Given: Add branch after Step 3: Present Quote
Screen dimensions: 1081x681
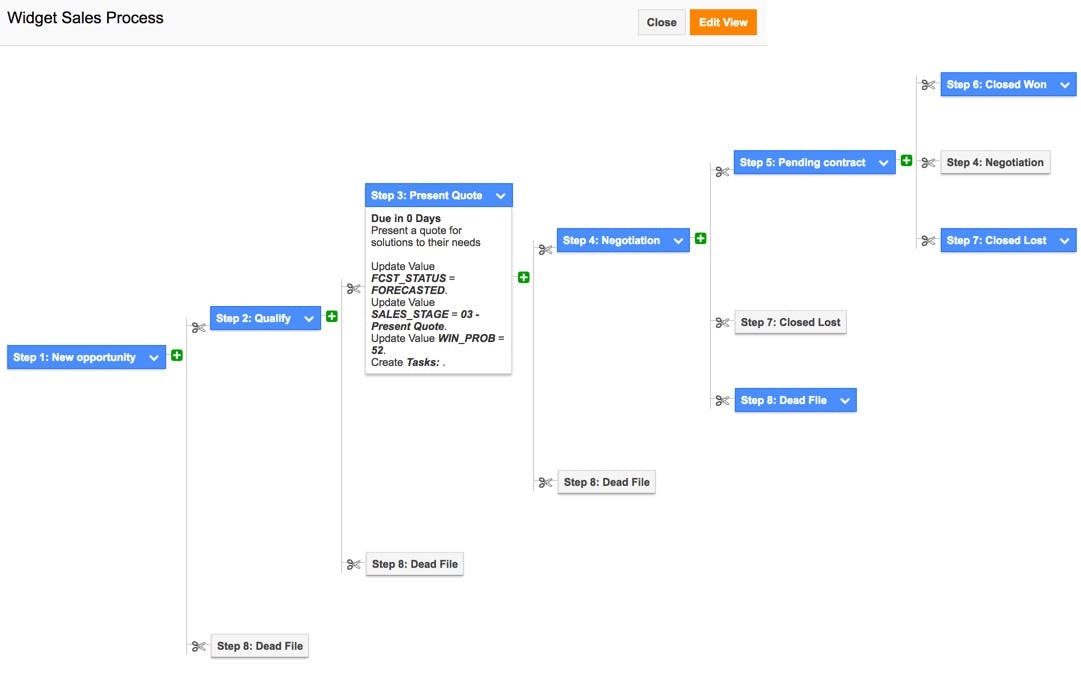Looking at the screenshot, I should 523,277.
